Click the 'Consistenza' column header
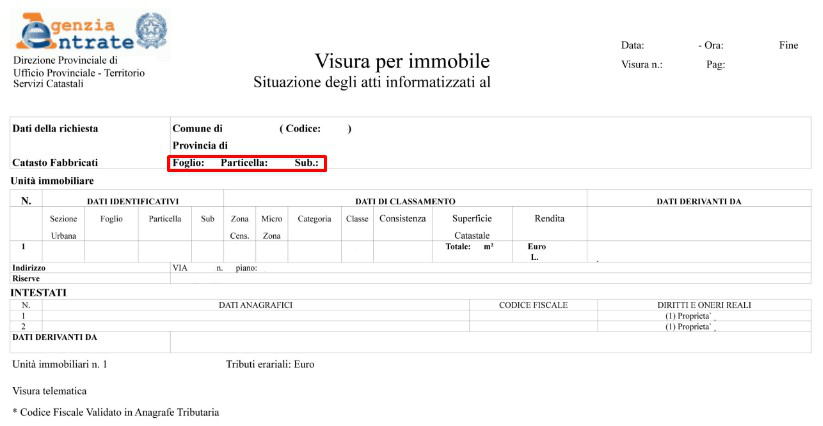 point(403,219)
